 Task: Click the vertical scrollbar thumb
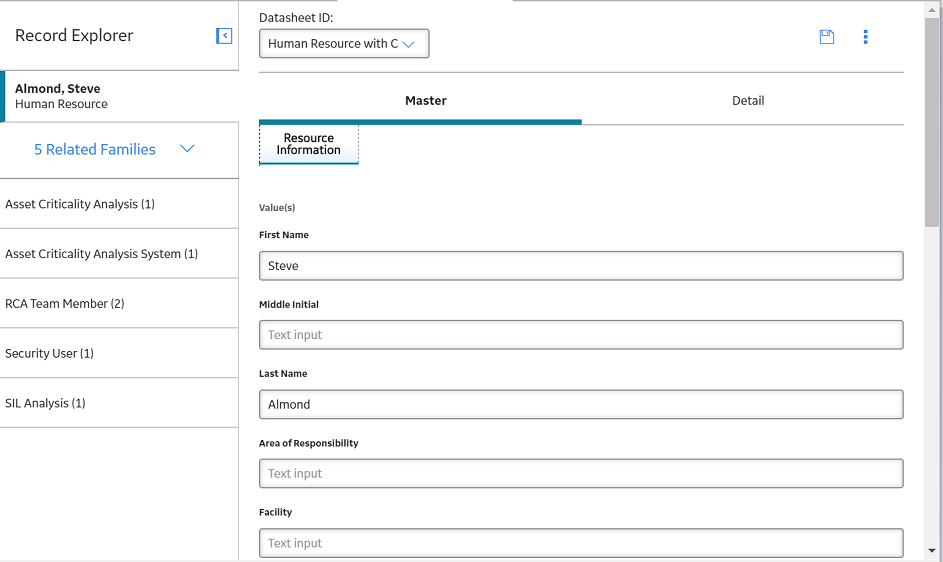(932, 122)
